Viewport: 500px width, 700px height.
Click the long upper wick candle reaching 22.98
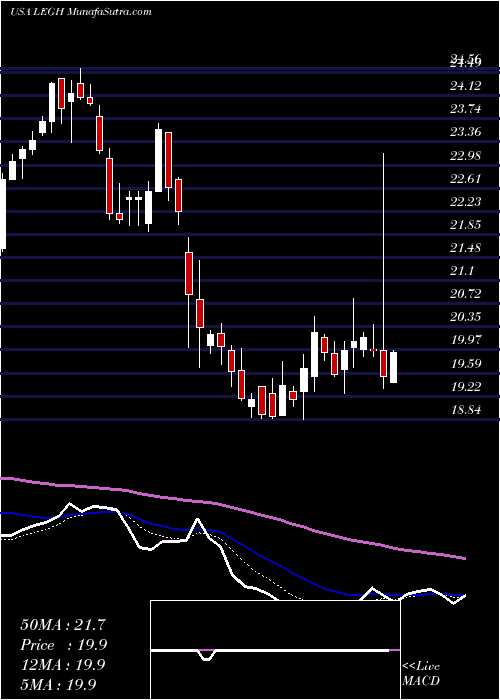click(x=383, y=271)
